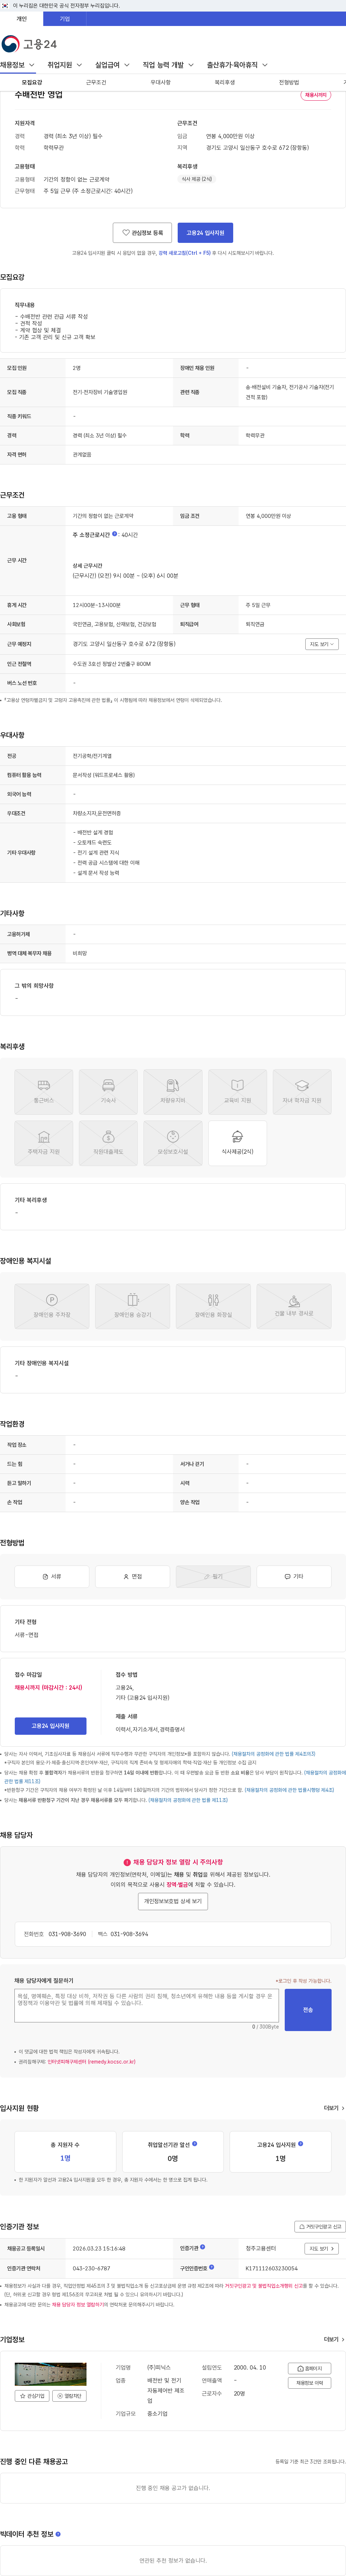
Task: Click the top 고용24 입사지원 button
Action: (205, 233)
